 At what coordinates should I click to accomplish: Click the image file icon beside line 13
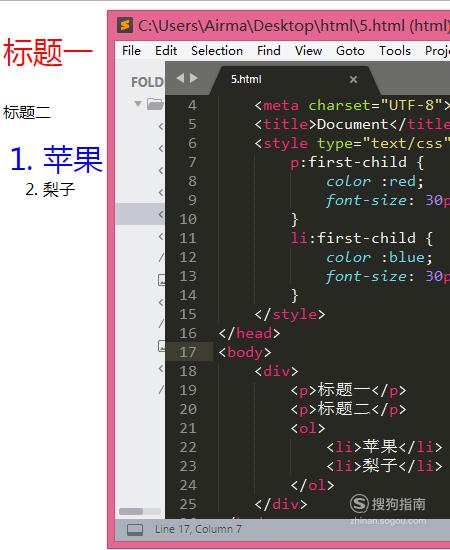coord(162,280)
